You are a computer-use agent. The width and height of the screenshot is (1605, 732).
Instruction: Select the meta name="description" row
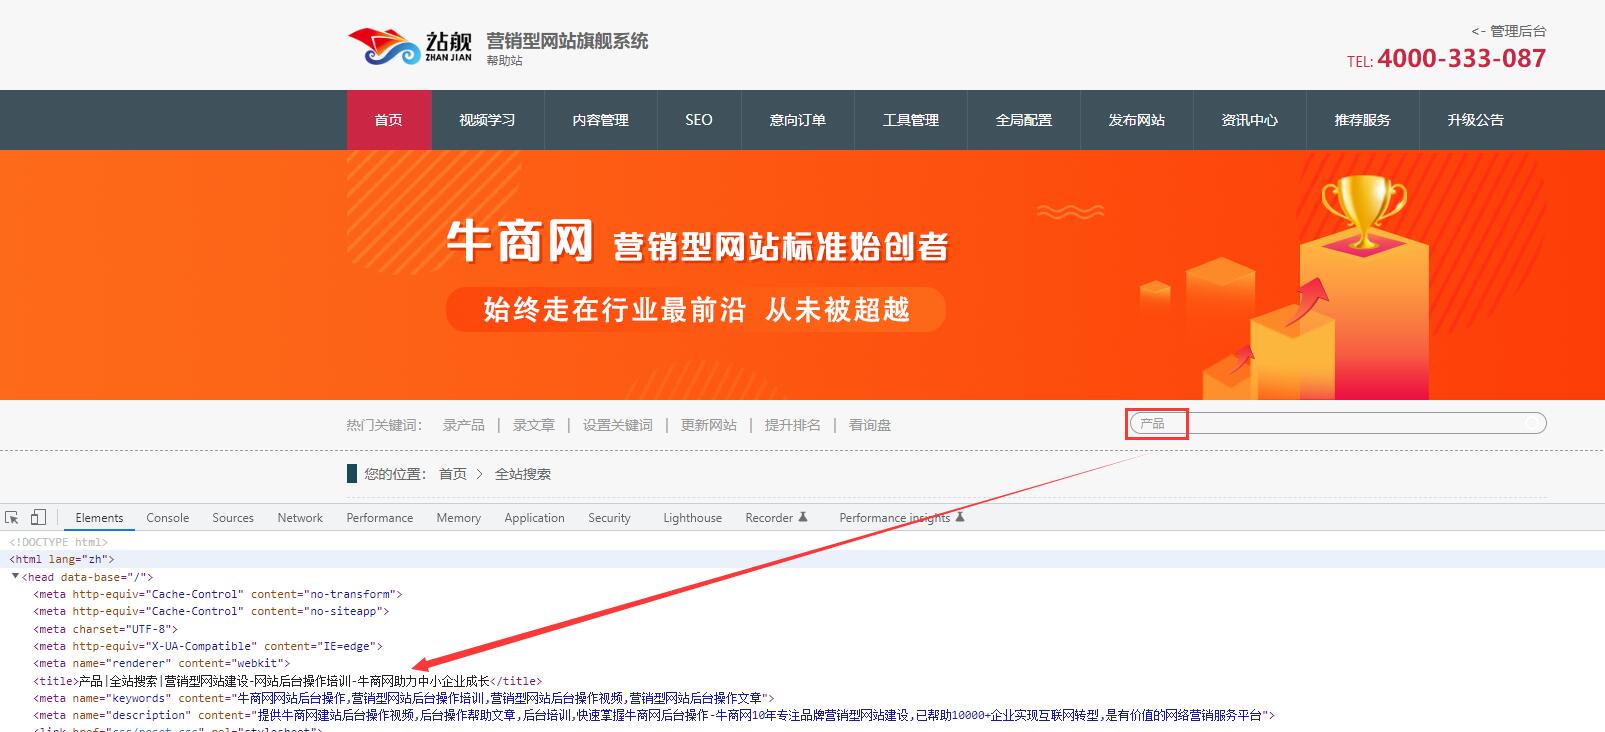pos(654,715)
